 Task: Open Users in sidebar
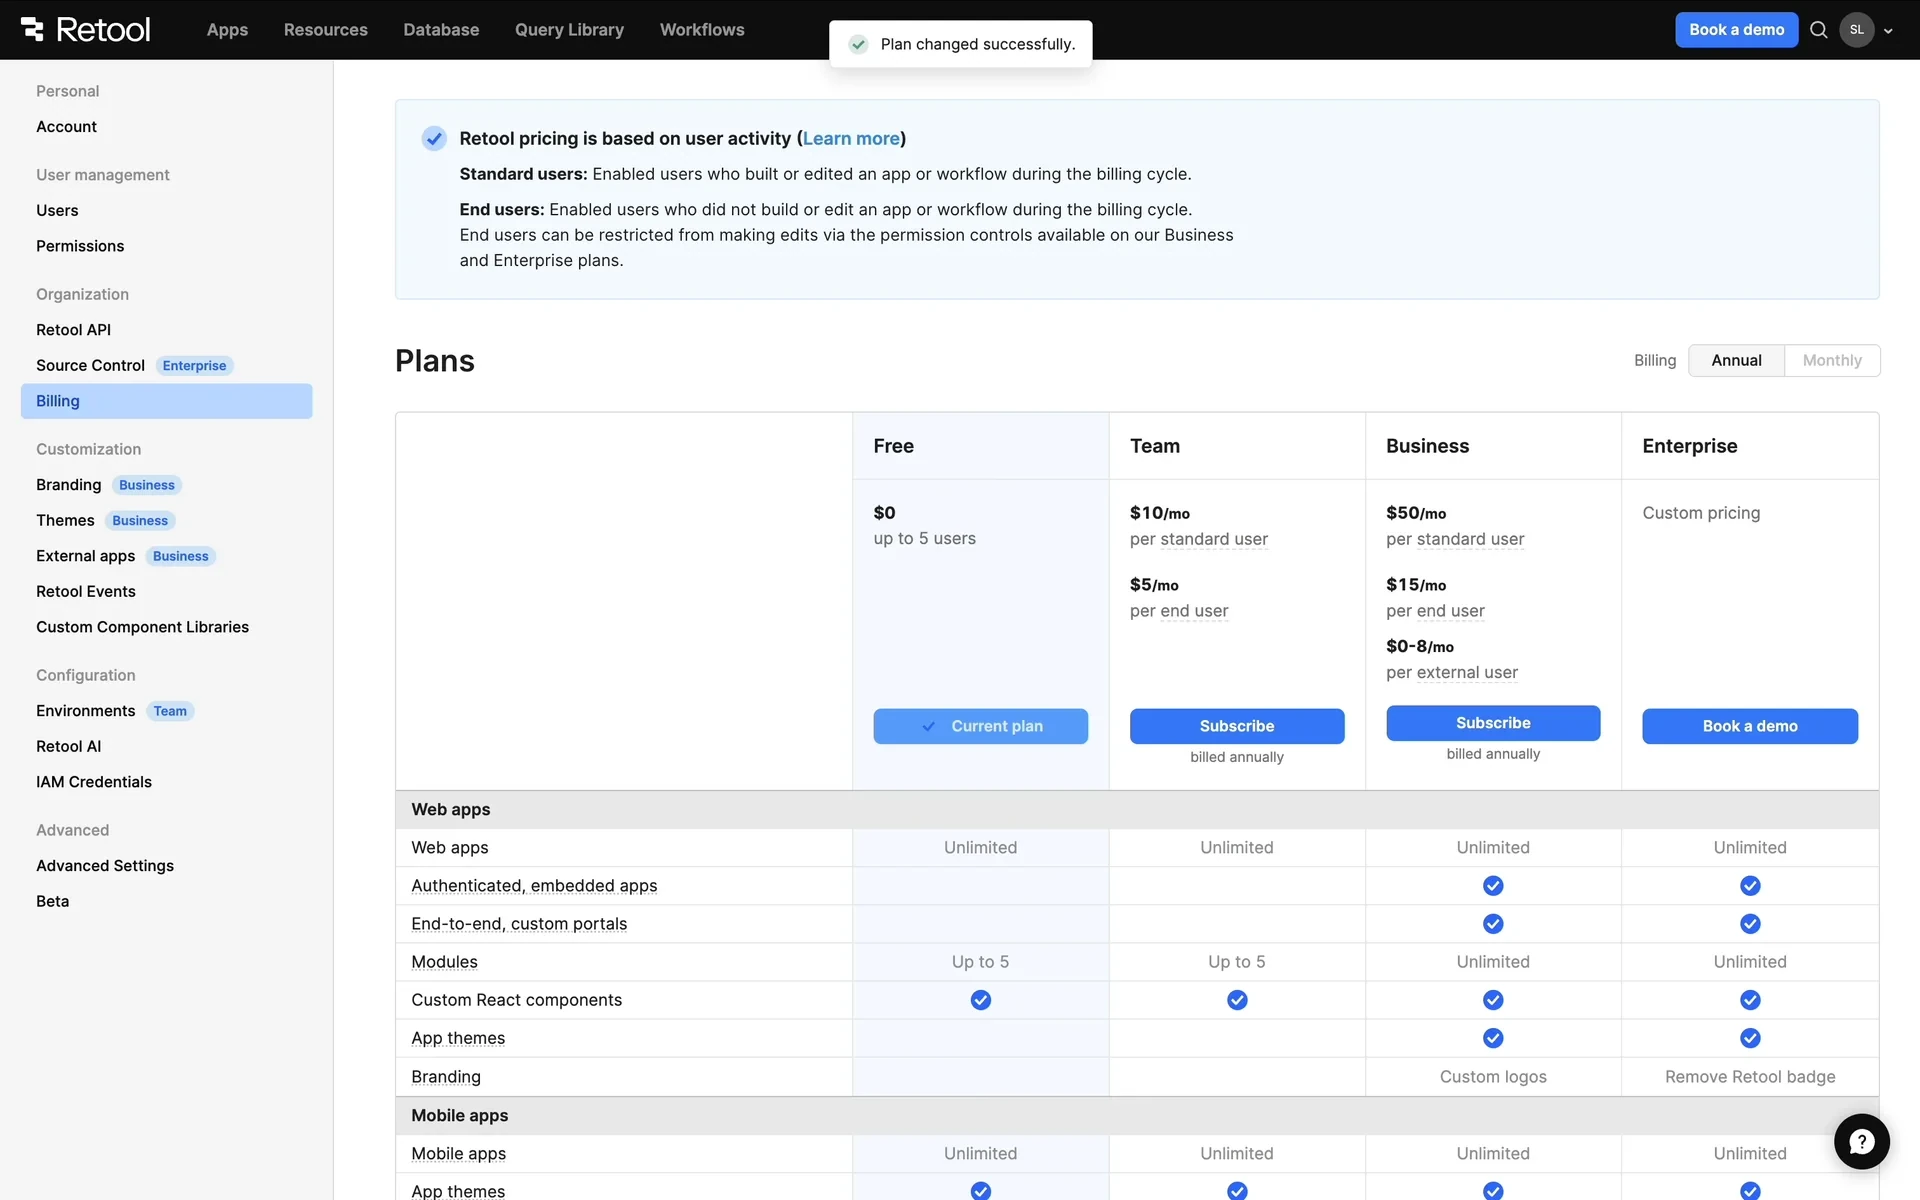click(57, 211)
